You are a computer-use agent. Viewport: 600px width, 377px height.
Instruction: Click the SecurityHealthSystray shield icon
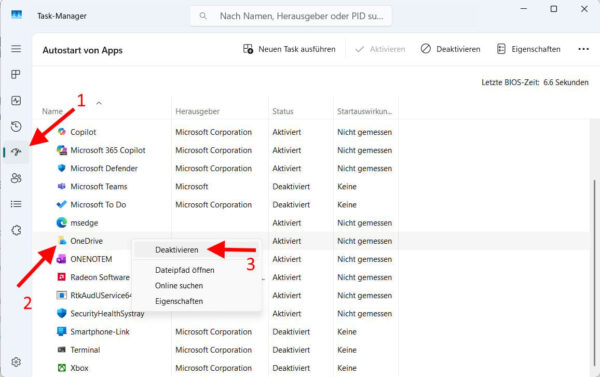pos(61,313)
